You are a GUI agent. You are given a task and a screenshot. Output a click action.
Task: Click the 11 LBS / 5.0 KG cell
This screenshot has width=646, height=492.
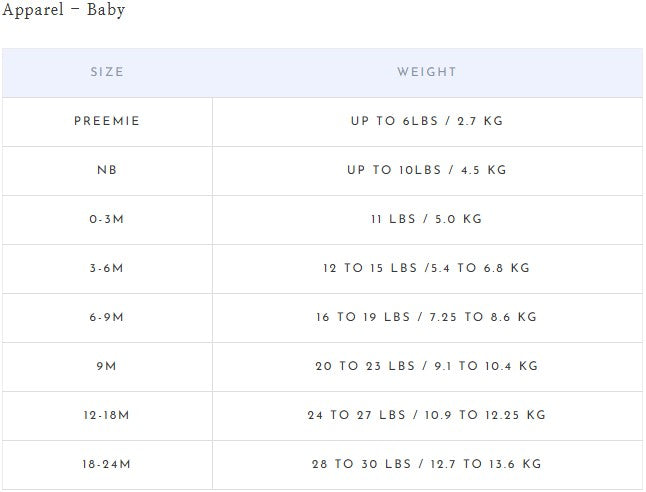426,219
